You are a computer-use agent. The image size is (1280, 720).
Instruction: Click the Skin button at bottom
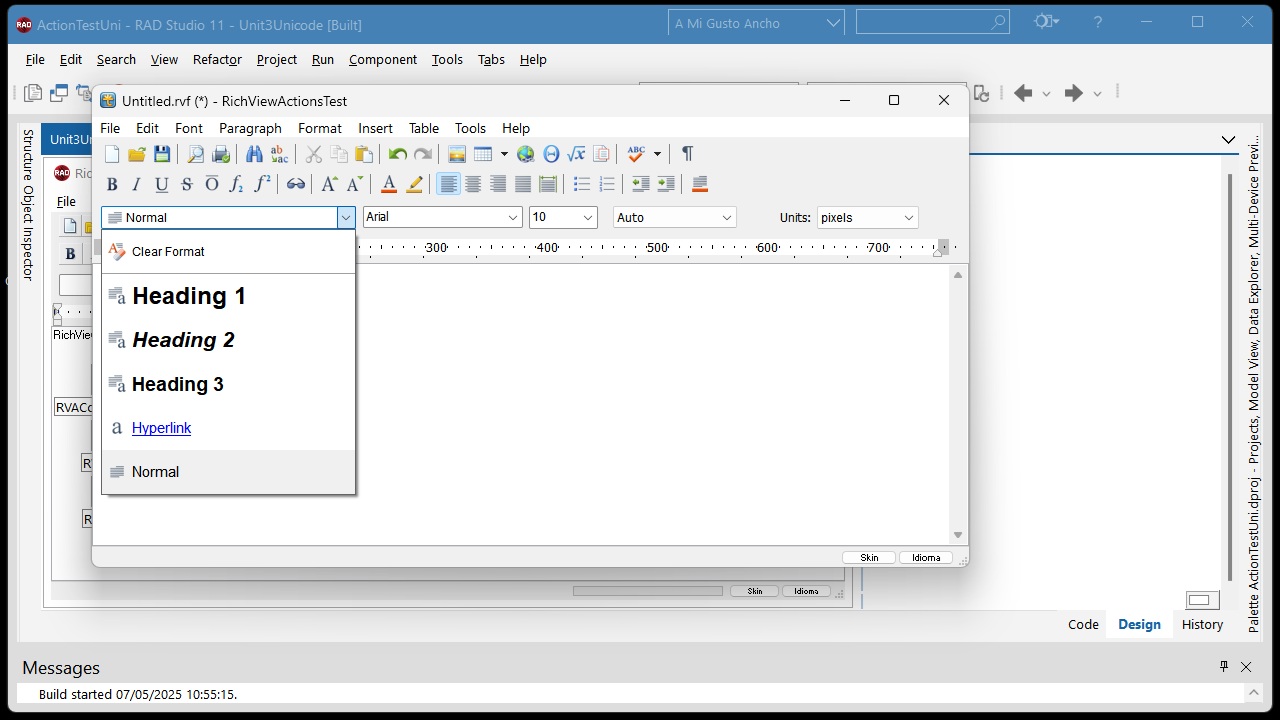(870, 558)
